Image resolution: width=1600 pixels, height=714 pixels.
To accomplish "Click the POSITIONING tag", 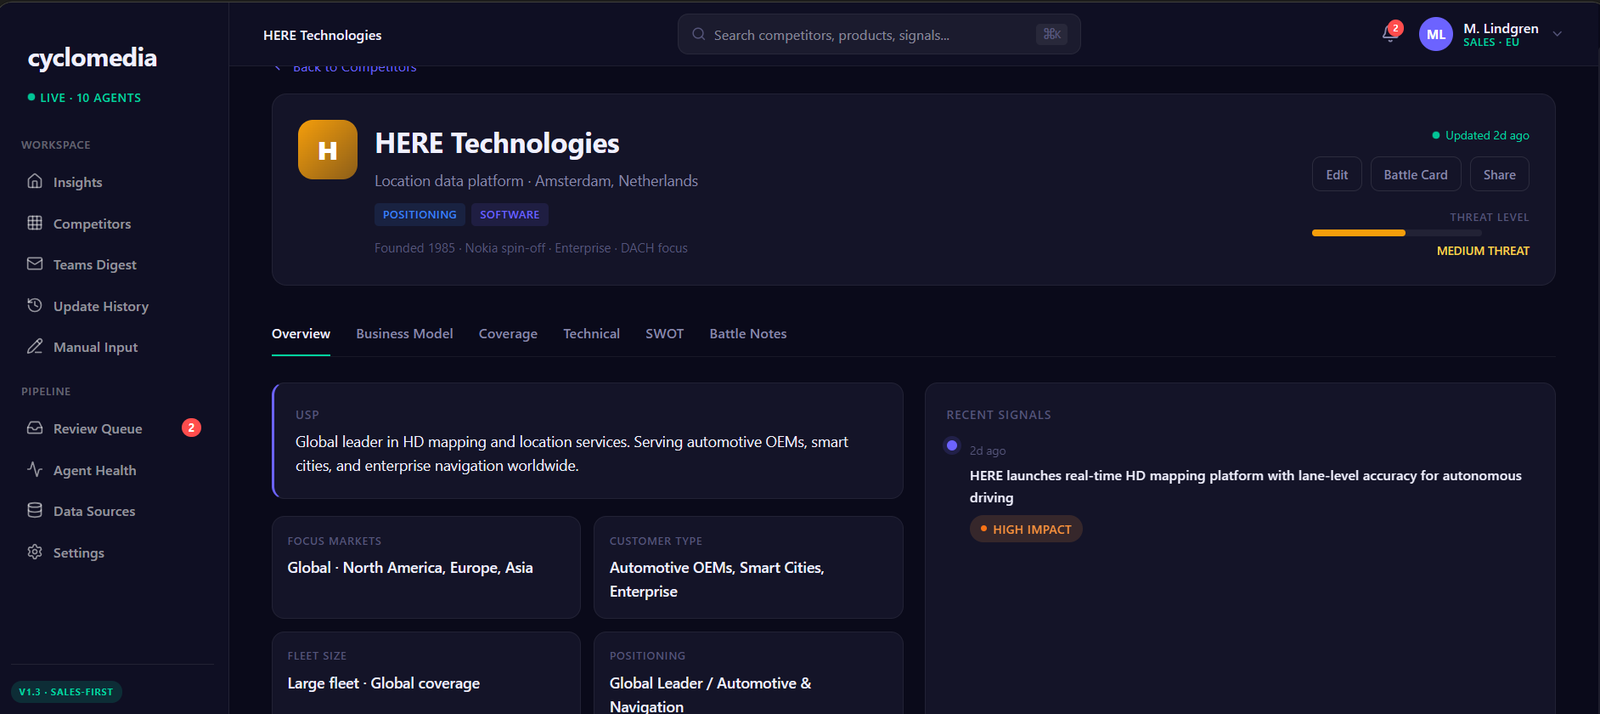I will pyautogui.click(x=419, y=214).
